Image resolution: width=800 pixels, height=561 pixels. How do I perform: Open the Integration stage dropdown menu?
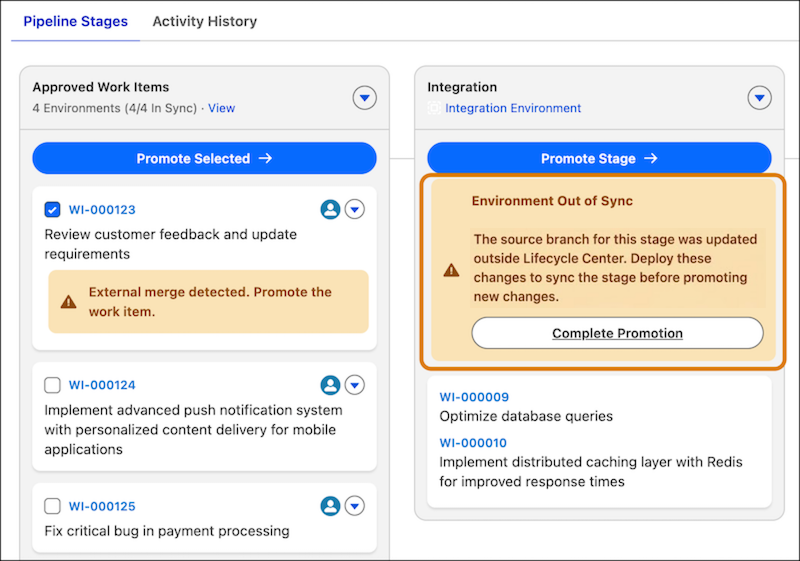(759, 97)
